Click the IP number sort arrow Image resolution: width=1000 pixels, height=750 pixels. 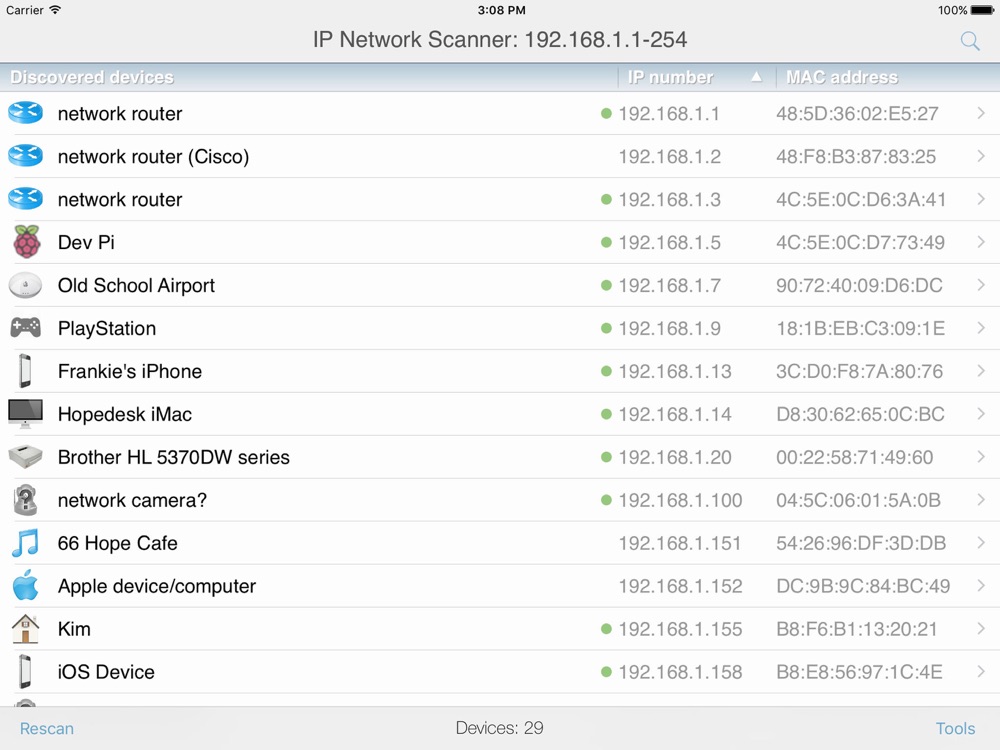coord(756,77)
